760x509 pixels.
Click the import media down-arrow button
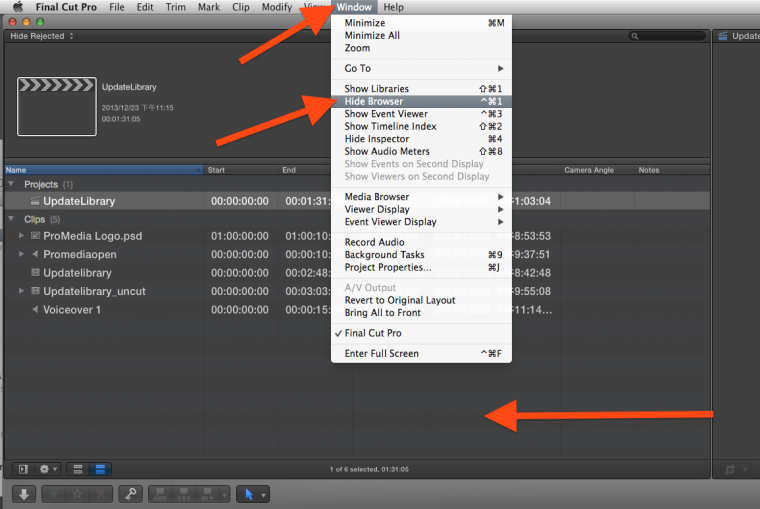pos(24,494)
